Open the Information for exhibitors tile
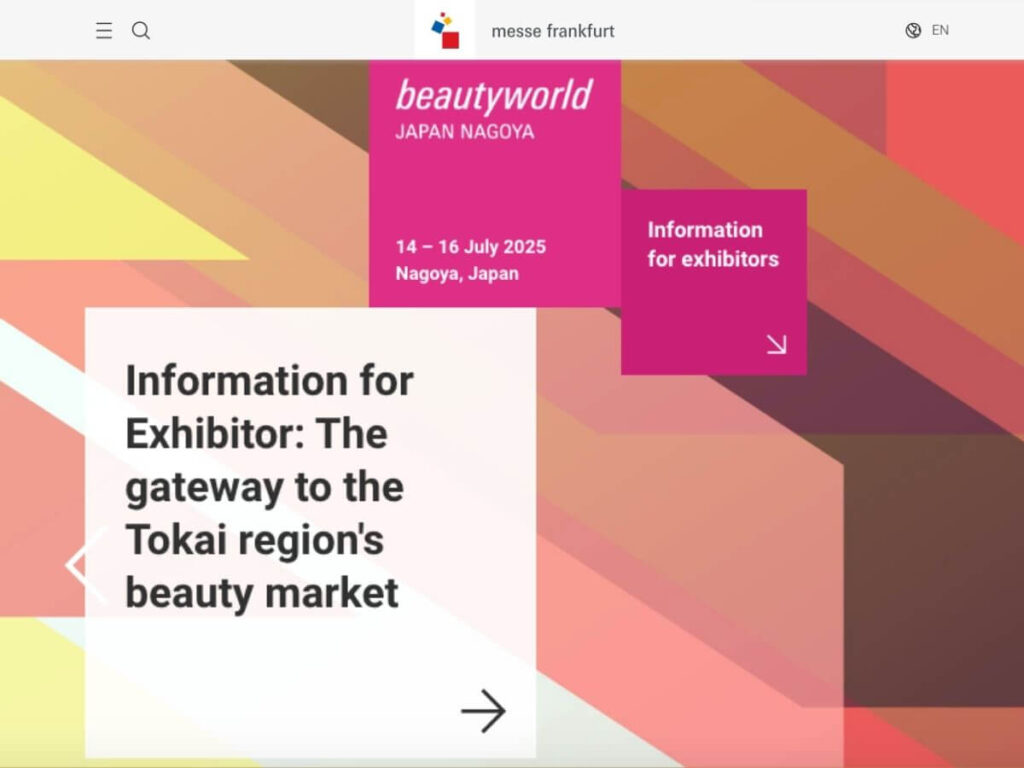 coord(714,282)
